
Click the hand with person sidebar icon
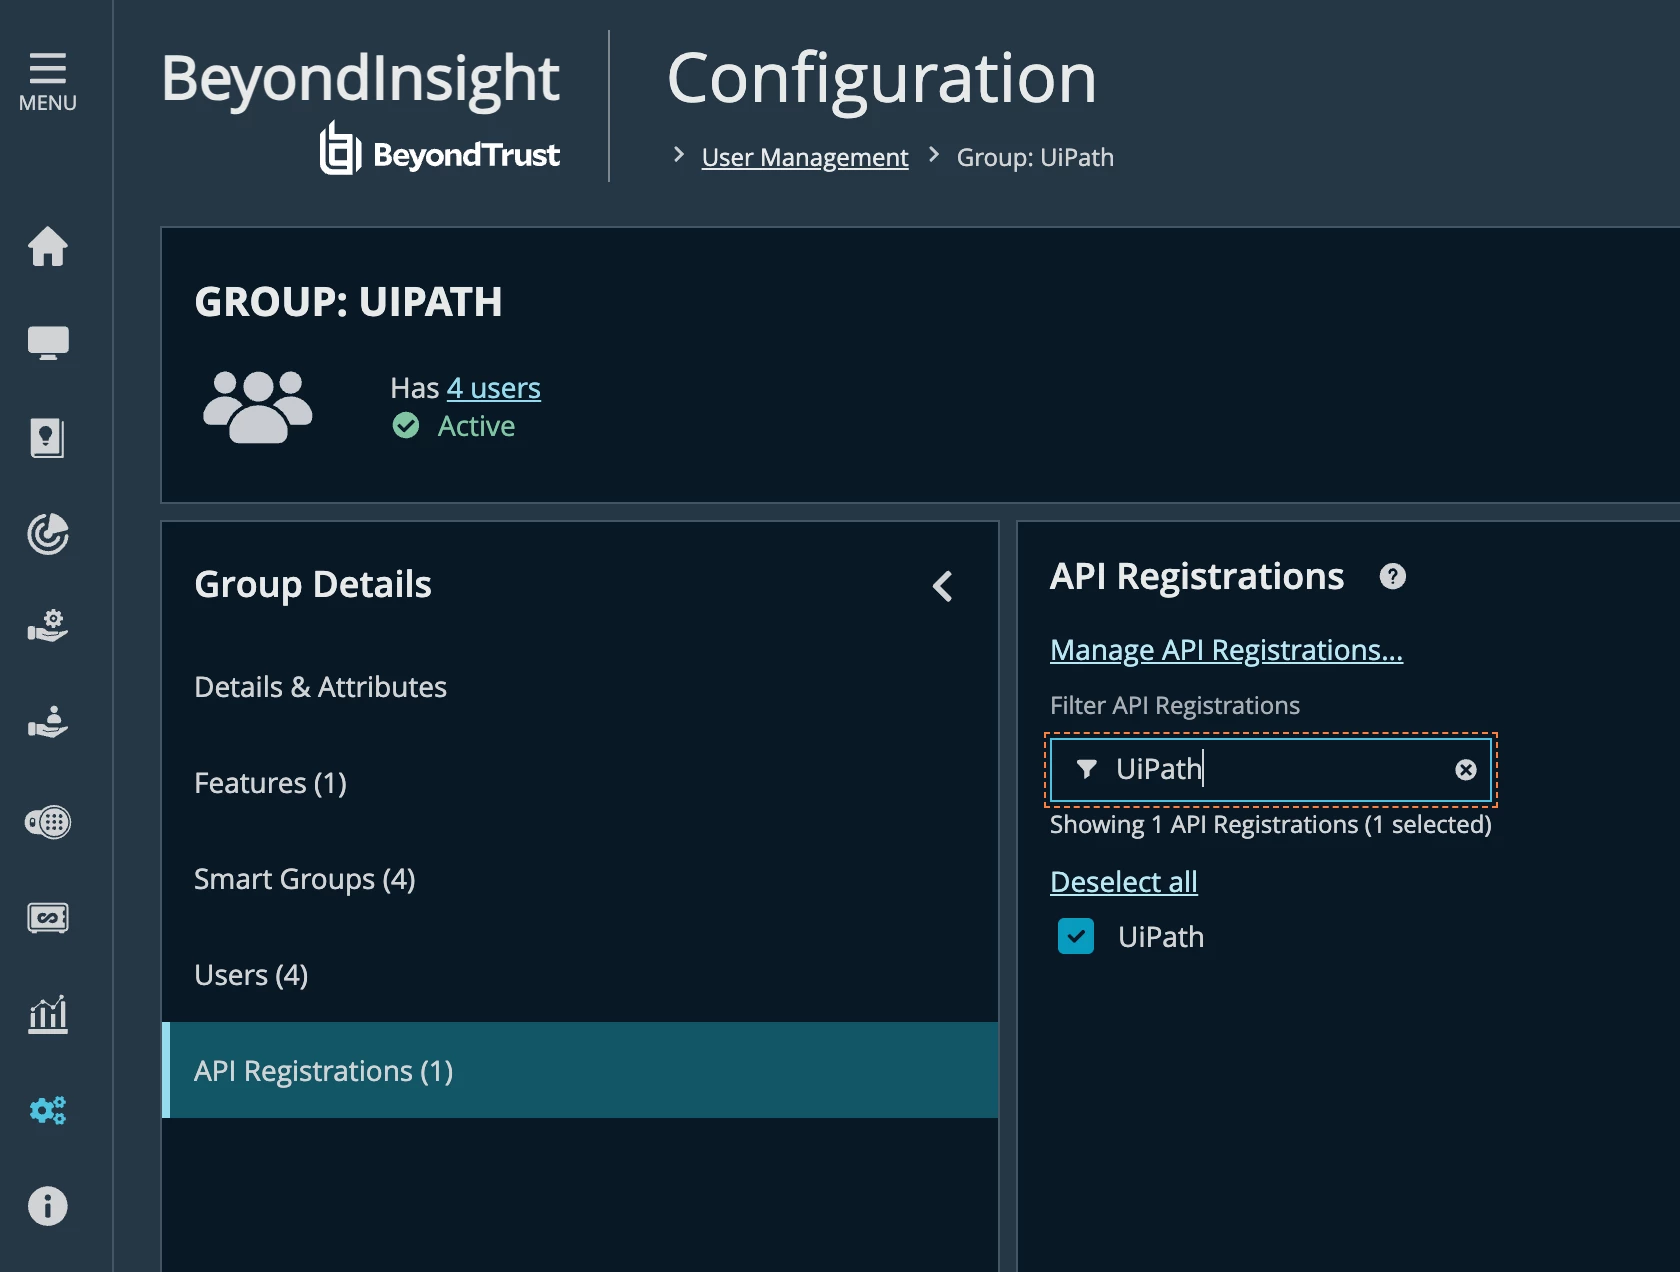click(x=47, y=722)
